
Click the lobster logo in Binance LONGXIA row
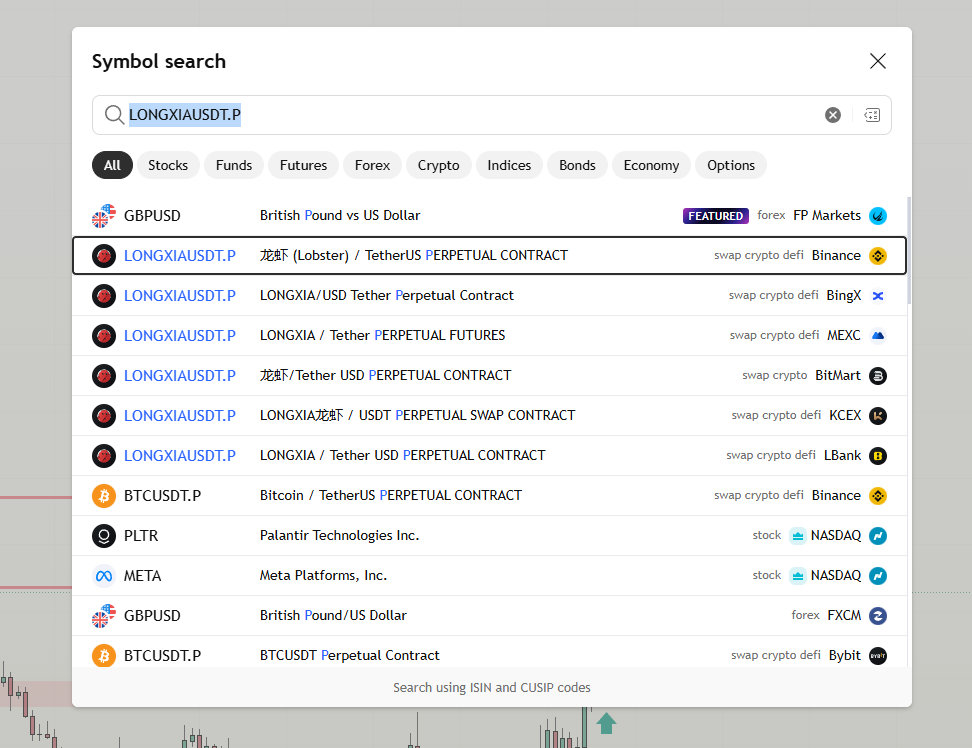[x=104, y=255]
